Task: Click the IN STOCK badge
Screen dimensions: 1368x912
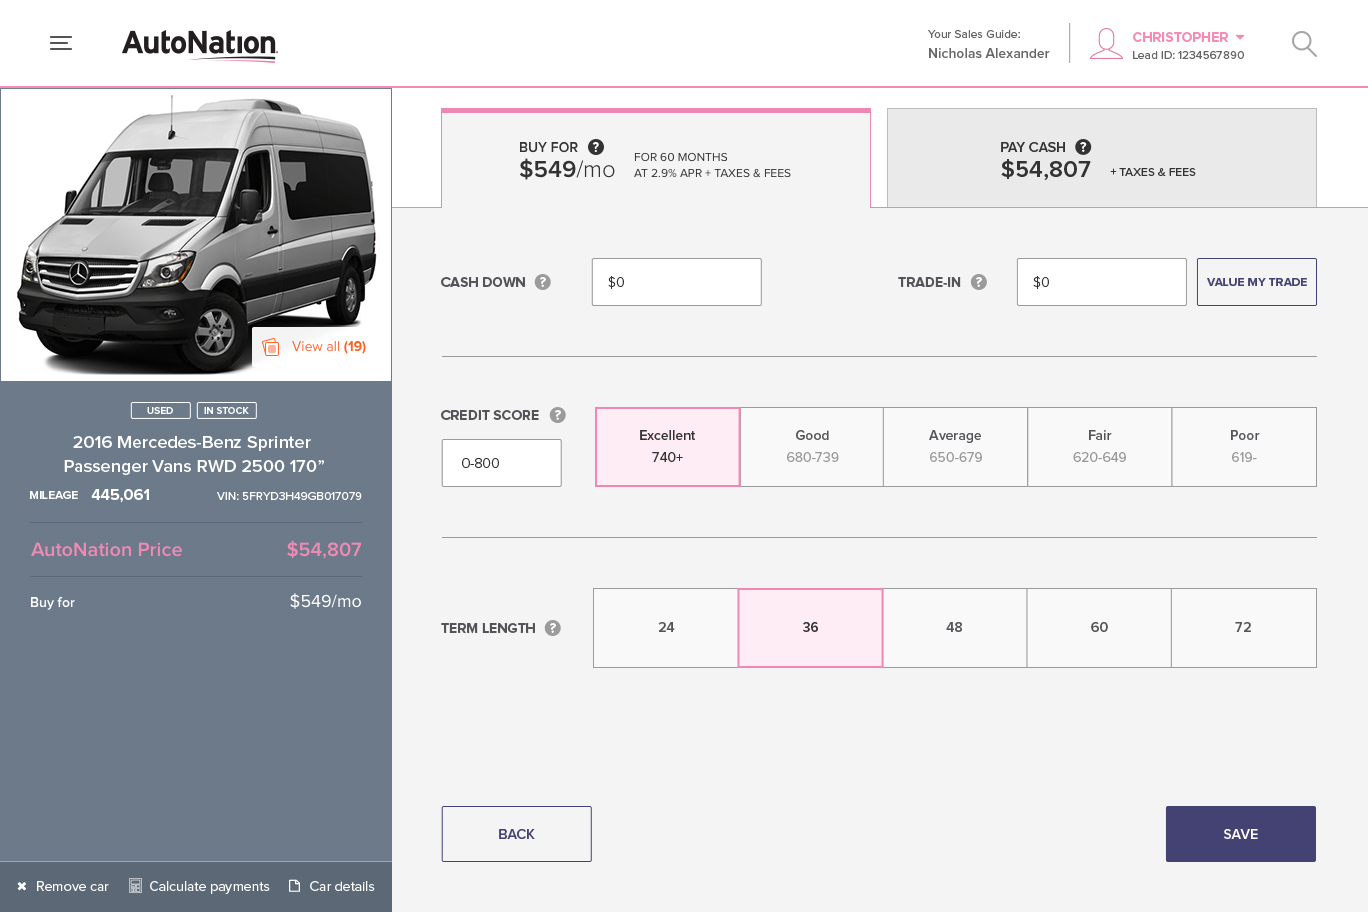Action: tap(227, 410)
